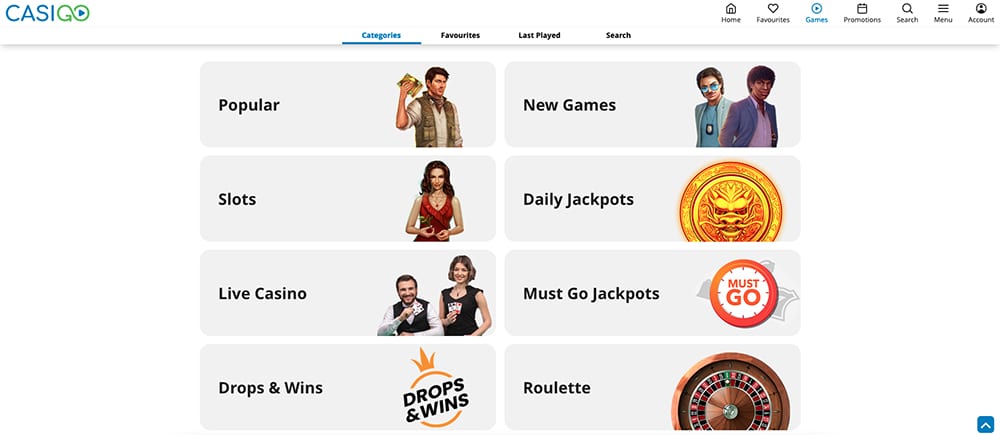Open the Live Casino category
The image size is (1000, 435).
pos(348,293)
